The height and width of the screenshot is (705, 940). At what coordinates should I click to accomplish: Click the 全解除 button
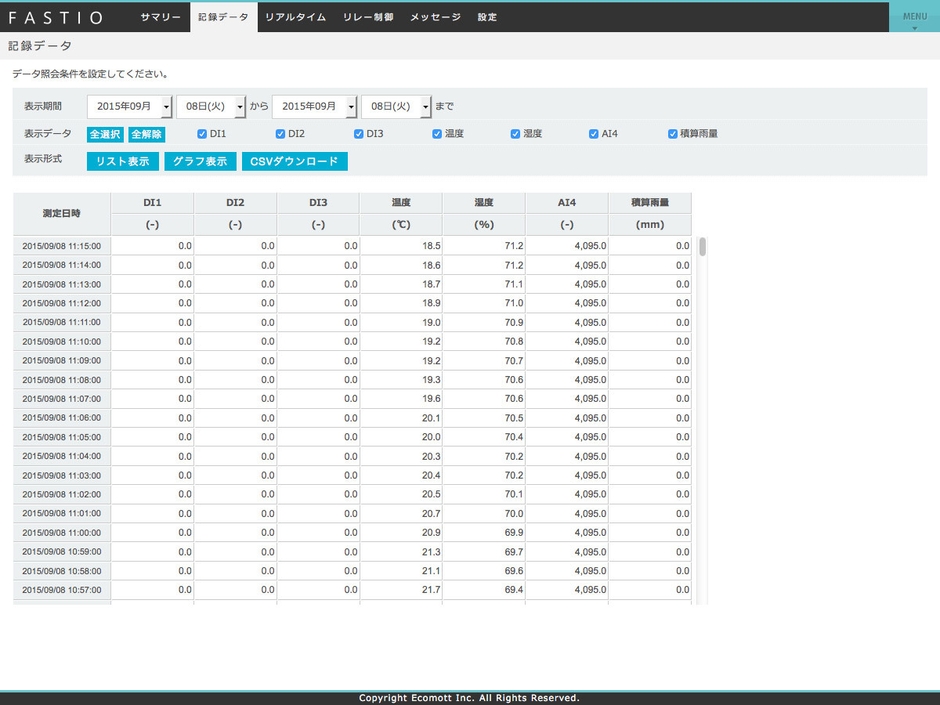[x=147, y=134]
